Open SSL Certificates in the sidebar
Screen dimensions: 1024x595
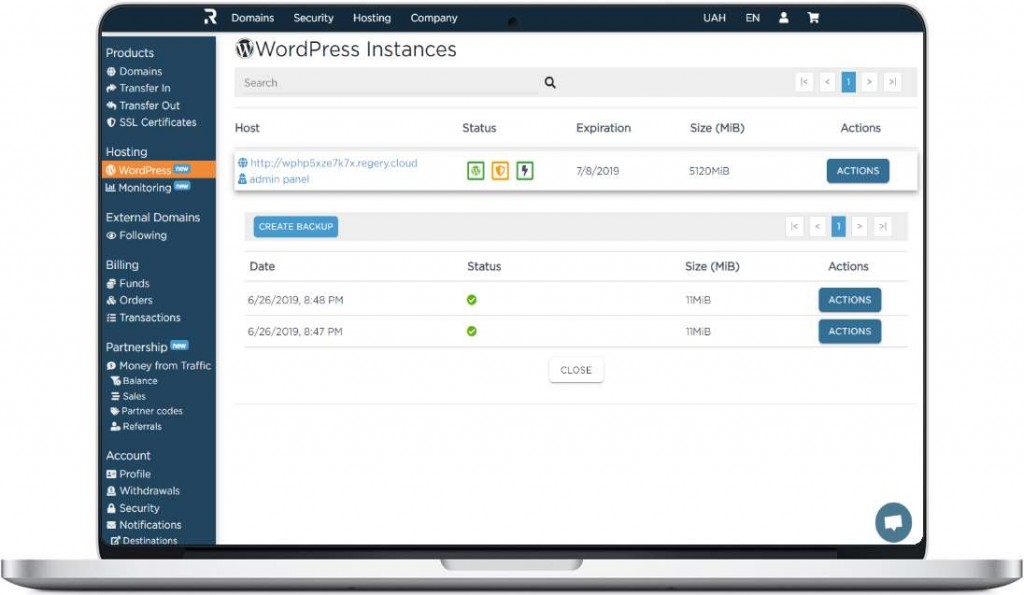click(152, 122)
